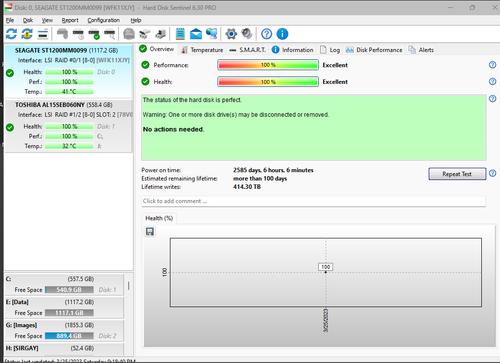Viewport: 500px width, 363px height.
Task: Click the partition list scrollbar handle
Action: click(128, 285)
